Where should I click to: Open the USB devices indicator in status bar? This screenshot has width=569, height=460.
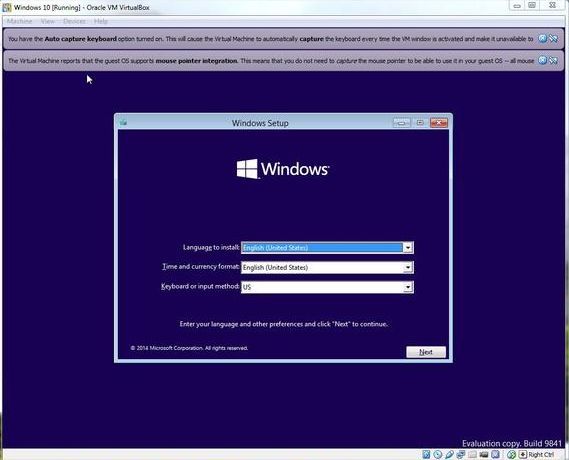450,455
